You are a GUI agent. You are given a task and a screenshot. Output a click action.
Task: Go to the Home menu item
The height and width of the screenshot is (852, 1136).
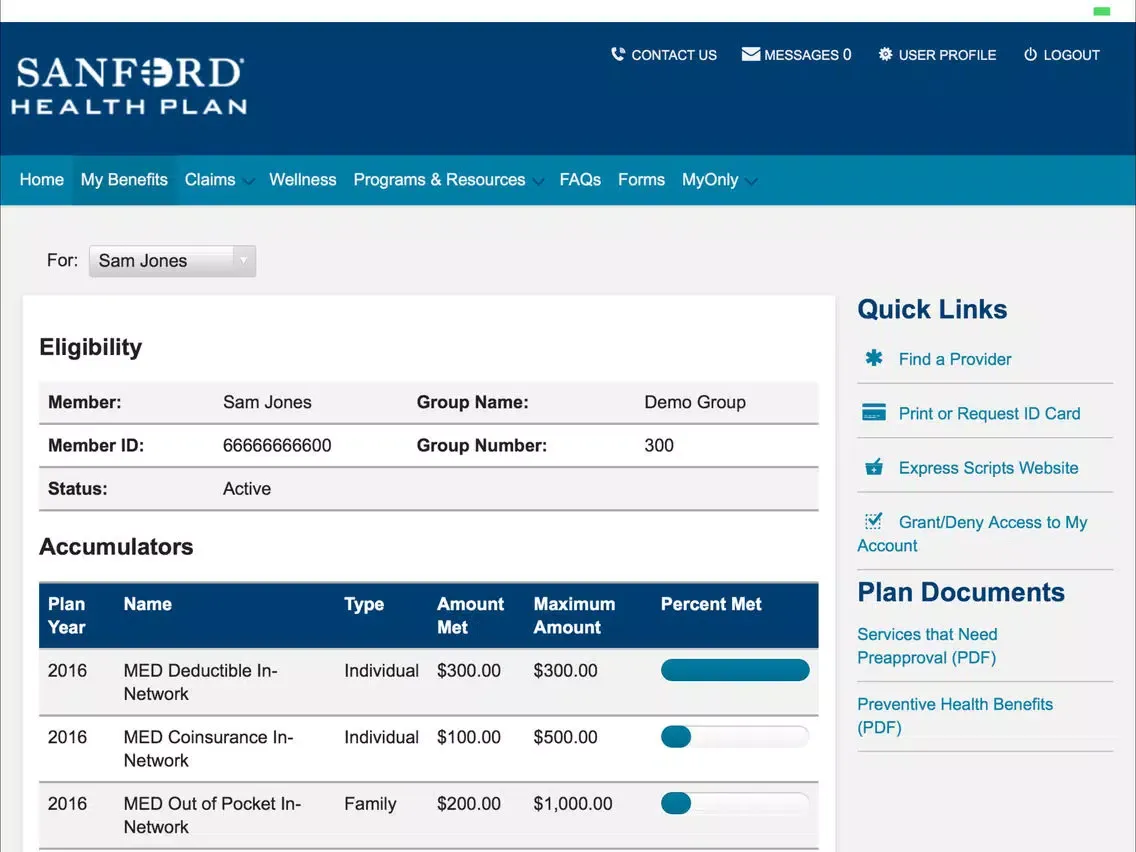pos(41,180)
